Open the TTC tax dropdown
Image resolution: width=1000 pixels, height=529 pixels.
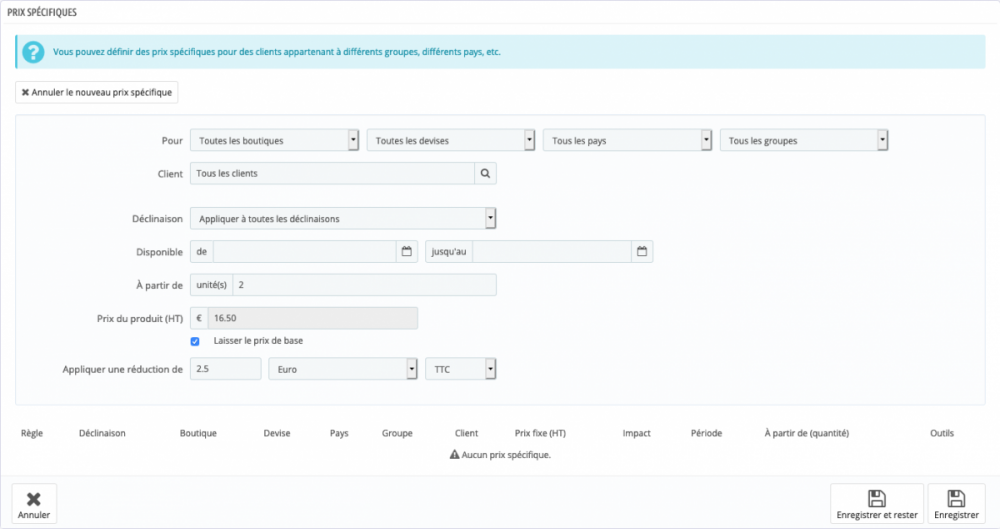pyautogui.click(x=461, y=369)
